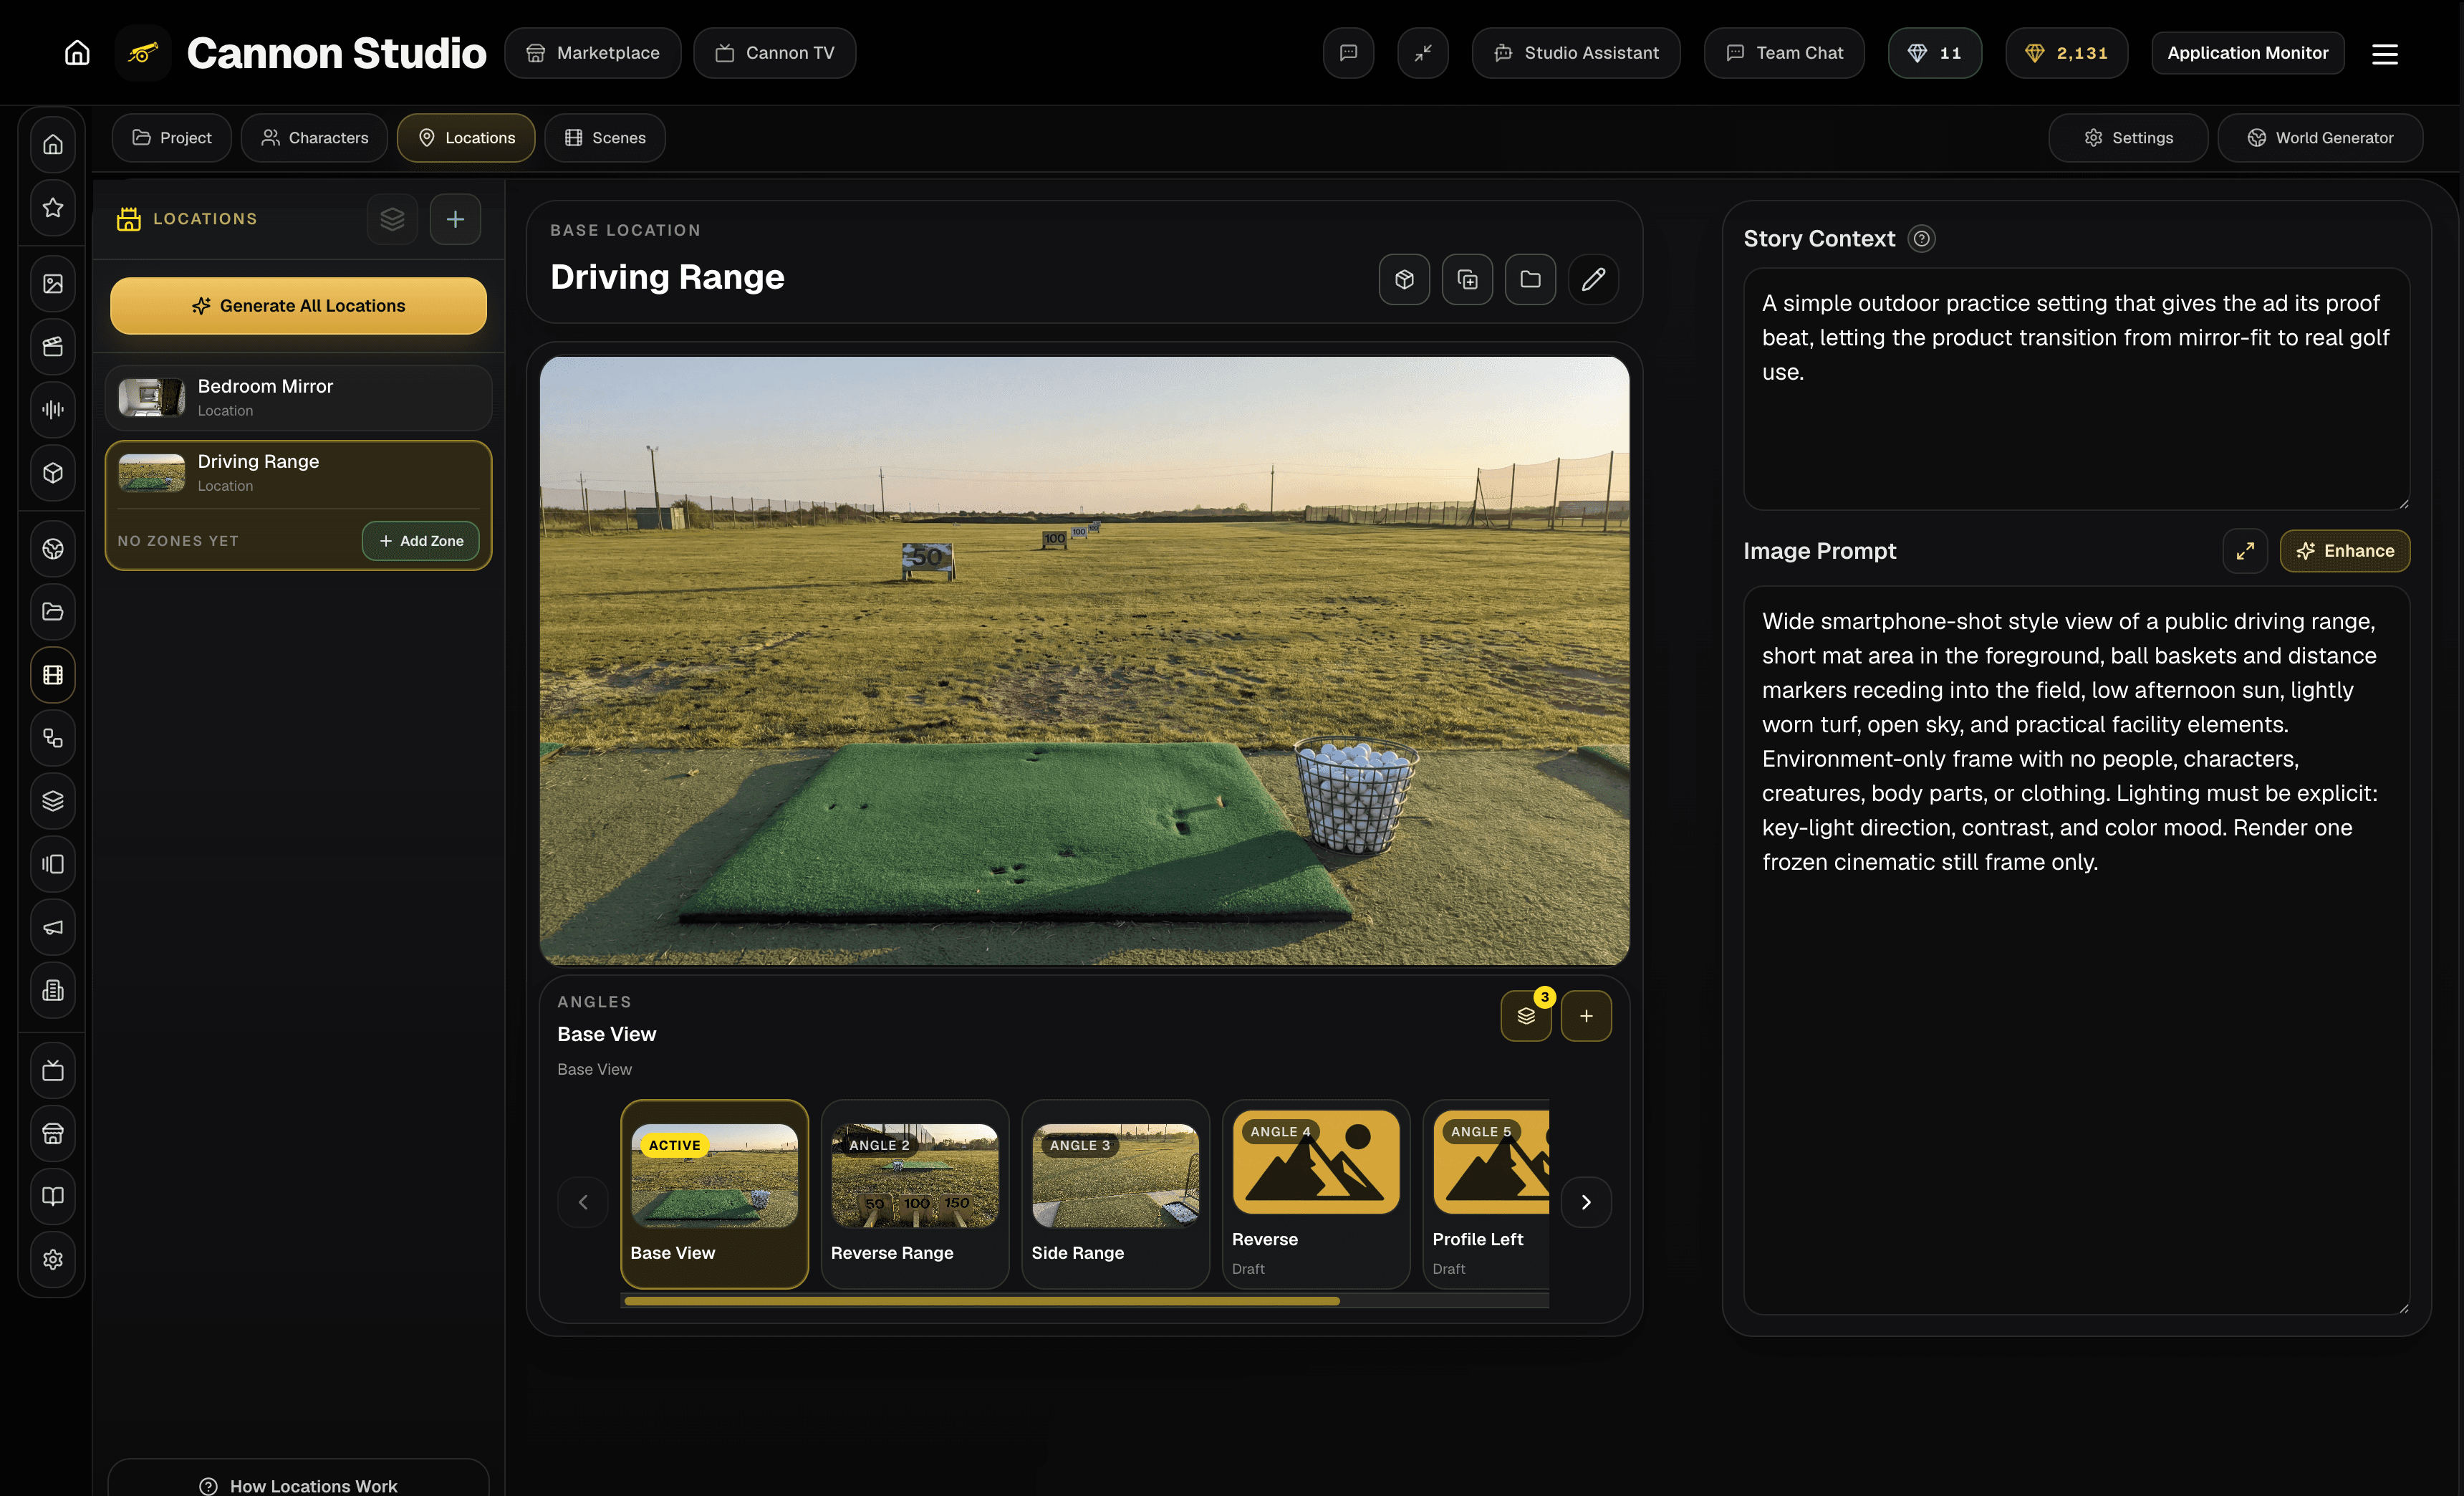Click the duplicate icon for Driving Range
The image size is (2464, 1496).
(1467, 279)
